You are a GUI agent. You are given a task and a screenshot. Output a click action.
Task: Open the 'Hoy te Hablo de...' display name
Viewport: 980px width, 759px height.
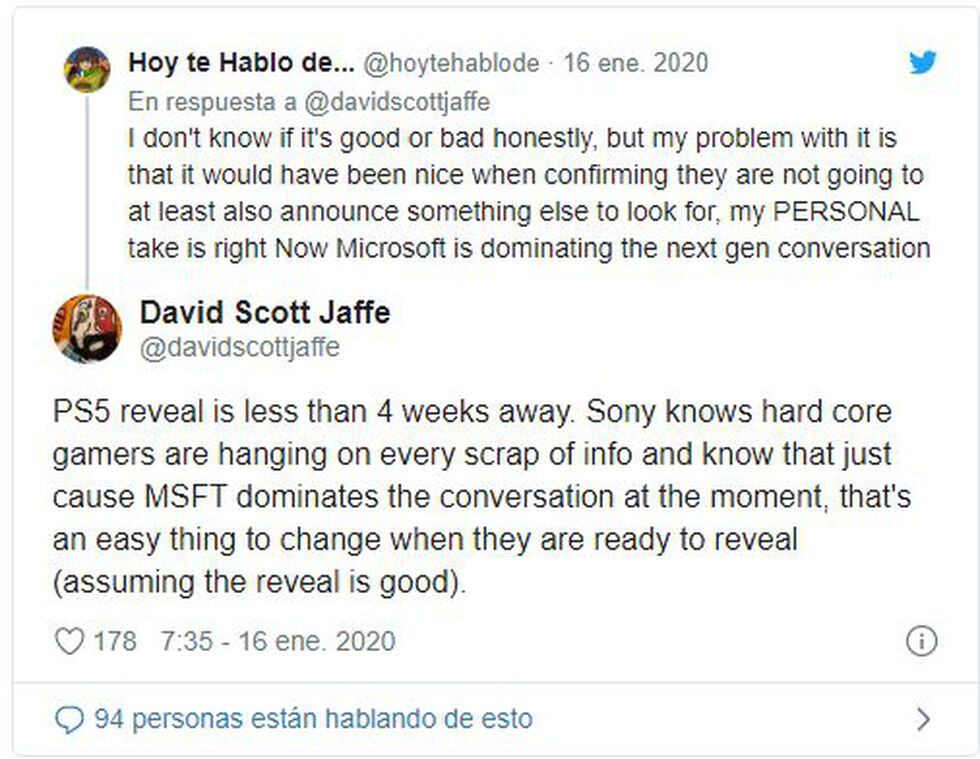click(241, 63)
